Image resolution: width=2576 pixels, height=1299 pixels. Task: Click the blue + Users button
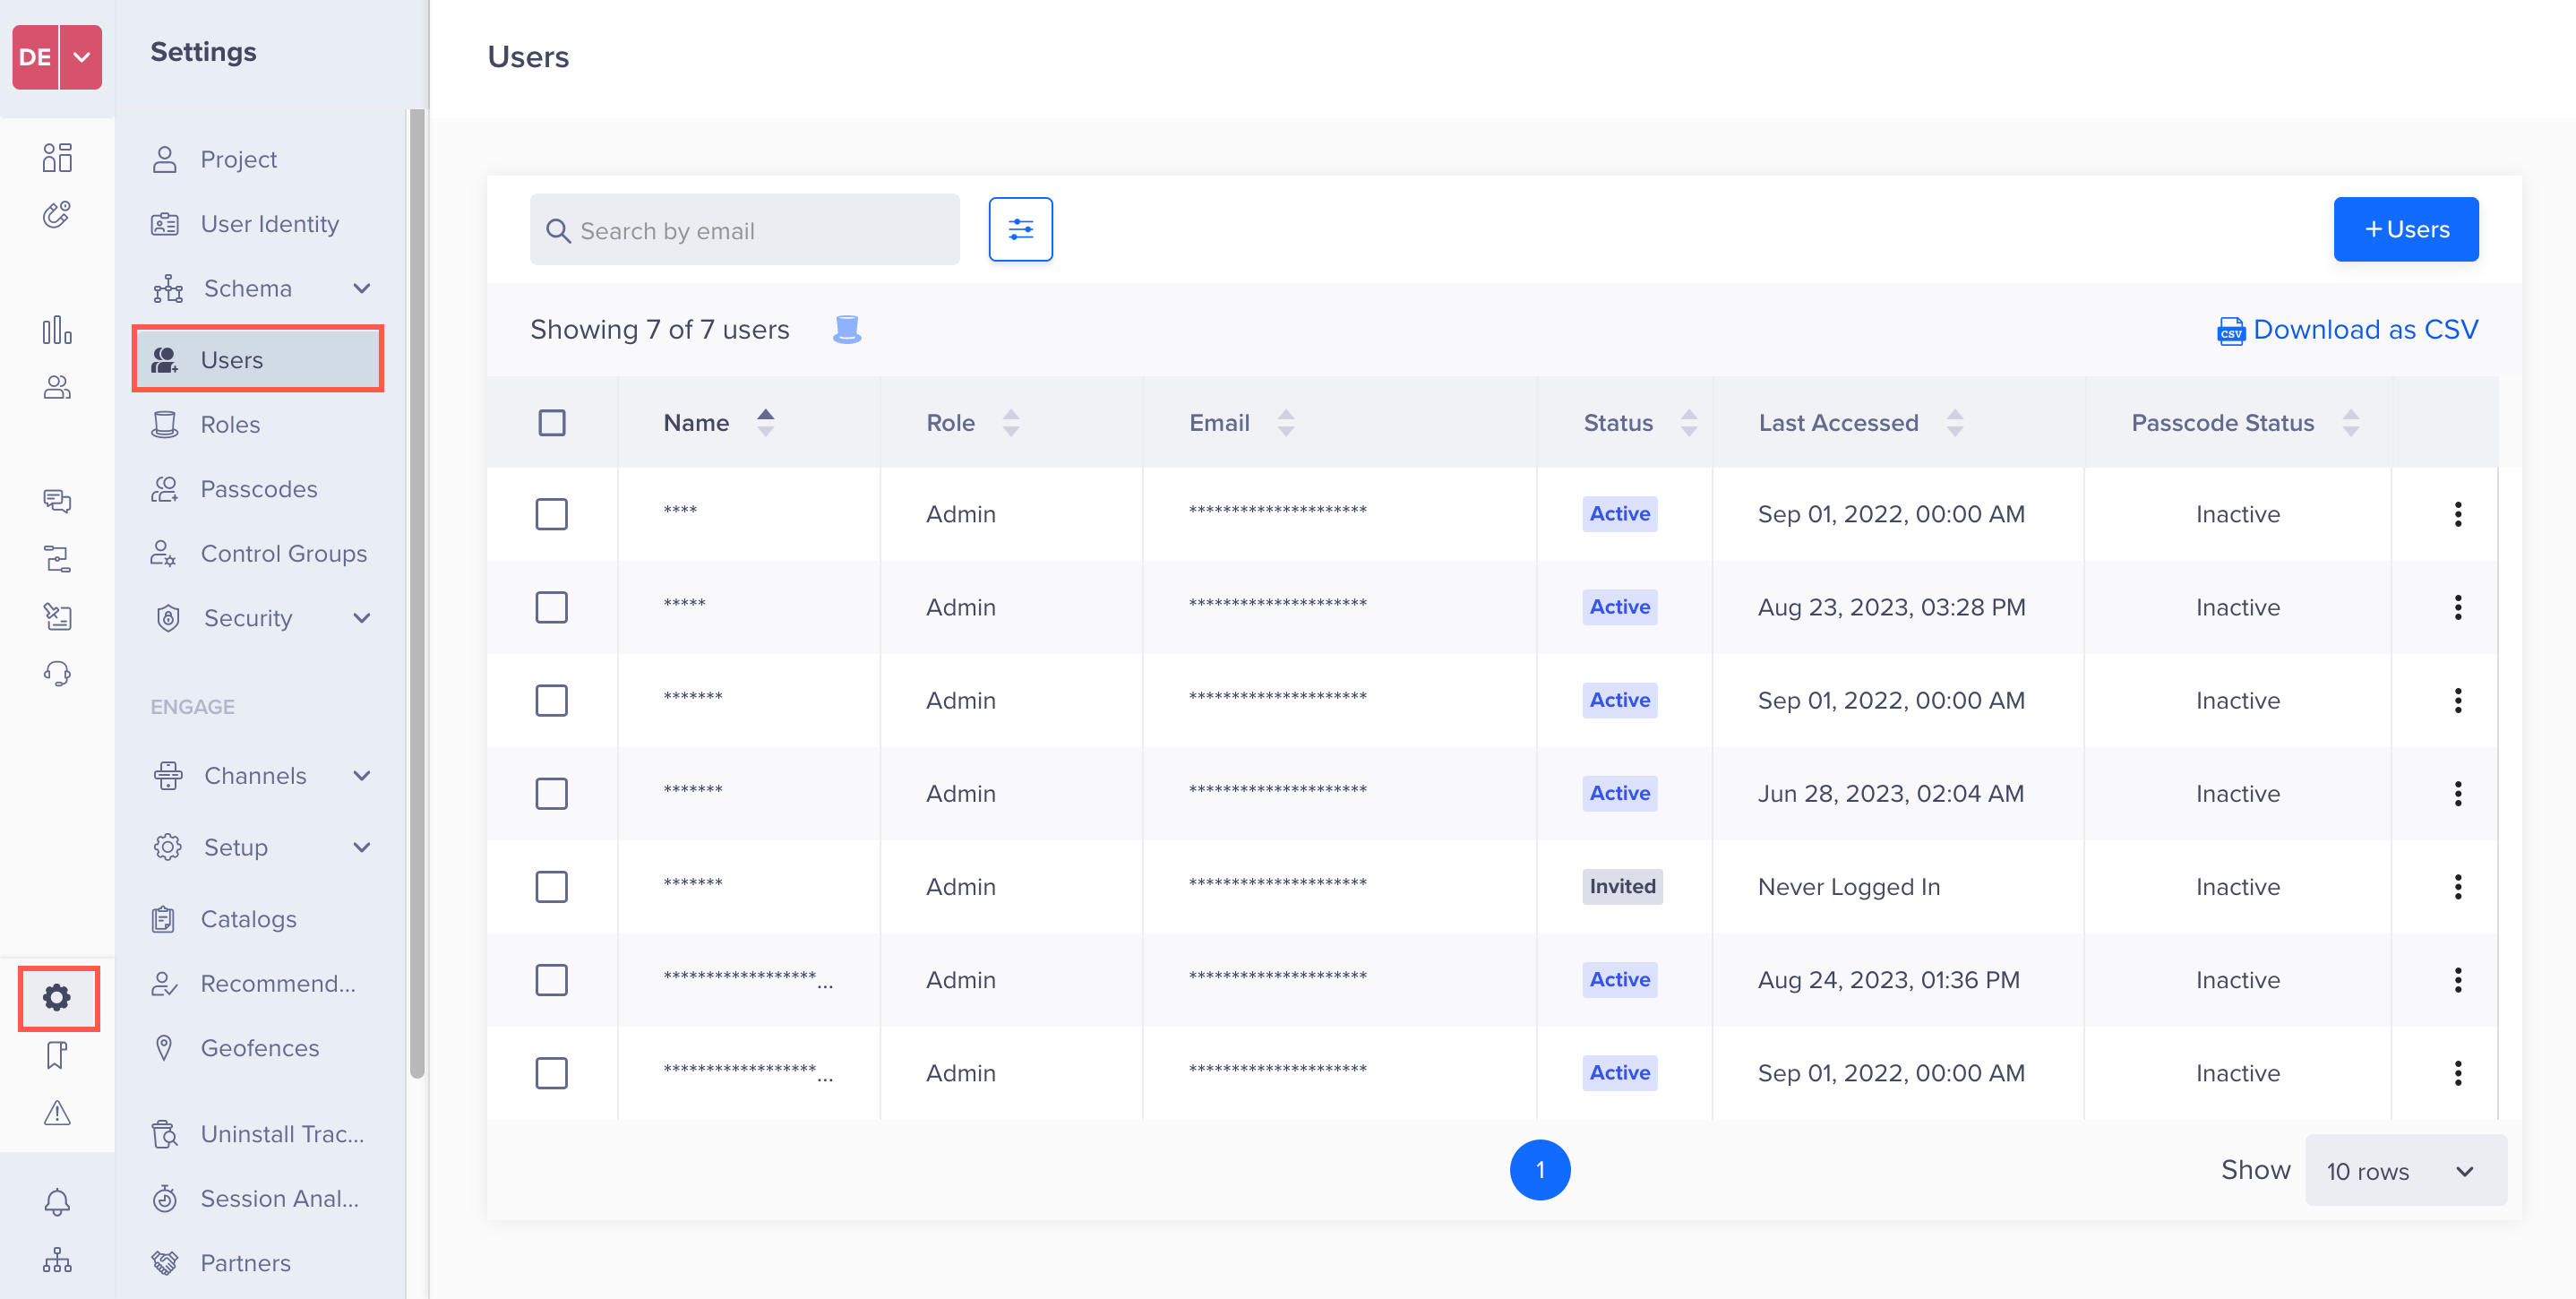(2405, 229)
